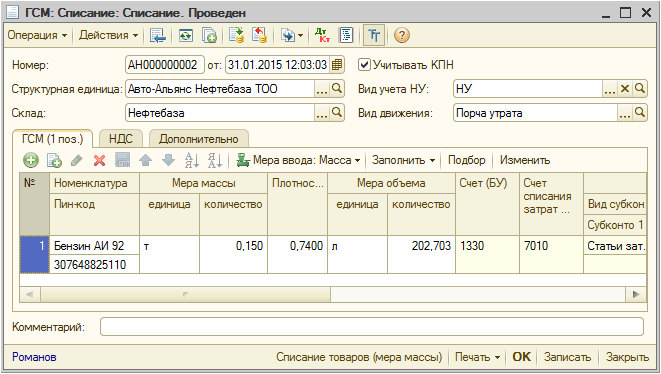Image resolution: width=661 pixels, height=374 pixels.
Task: Click the find in list toolbar icon
Action: tap(158, 35)
